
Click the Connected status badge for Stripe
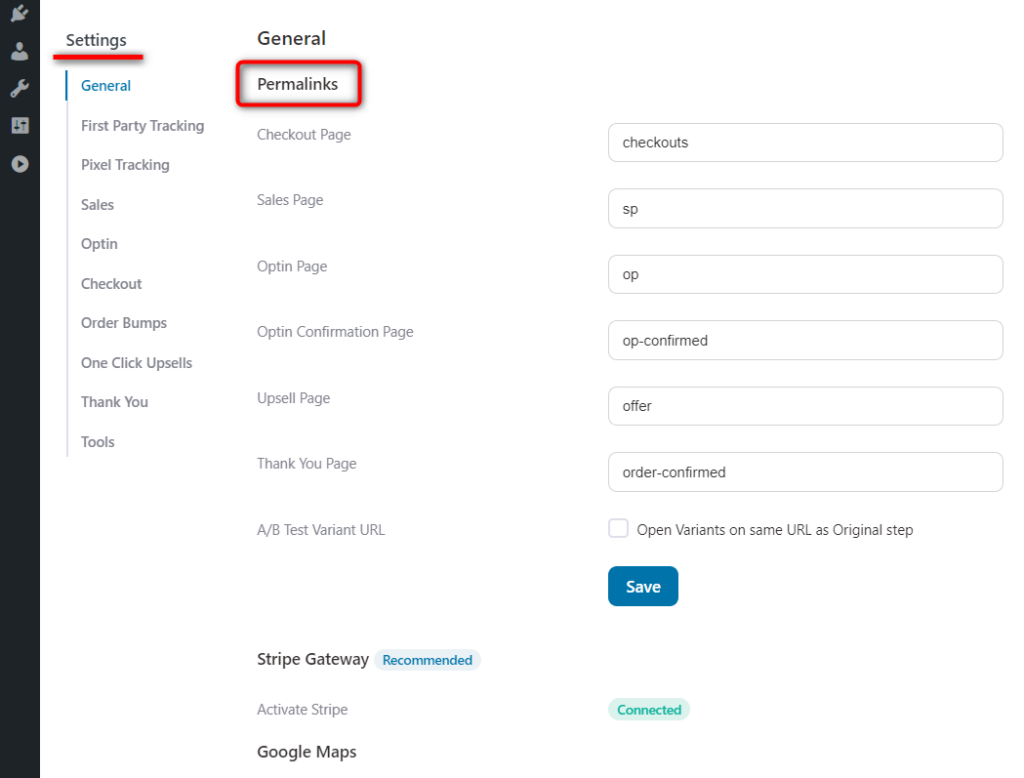648,709
